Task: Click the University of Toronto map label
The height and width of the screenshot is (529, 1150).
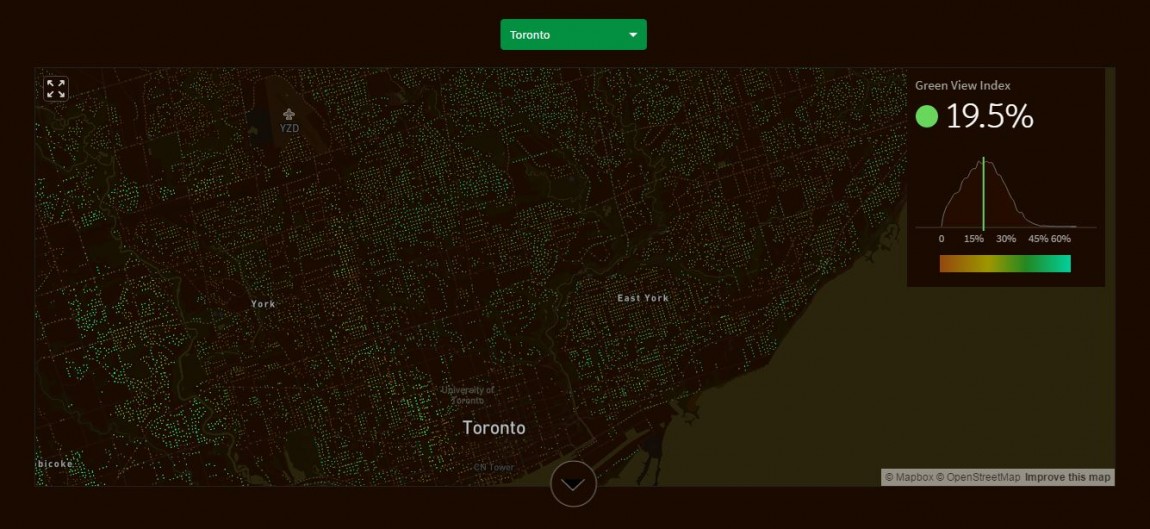Action: [x=468, y=395]
